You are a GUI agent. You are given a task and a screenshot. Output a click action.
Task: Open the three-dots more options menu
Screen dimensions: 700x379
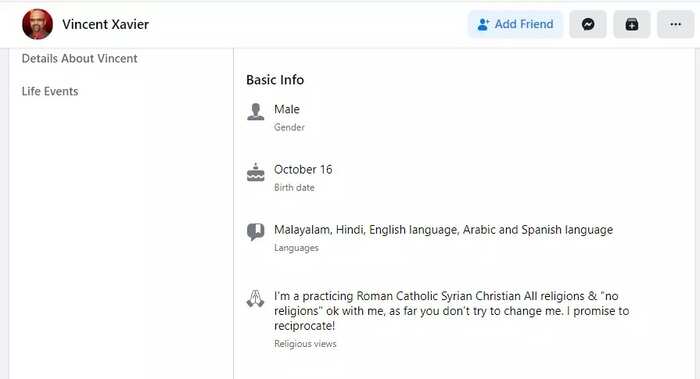coord(675,24)
